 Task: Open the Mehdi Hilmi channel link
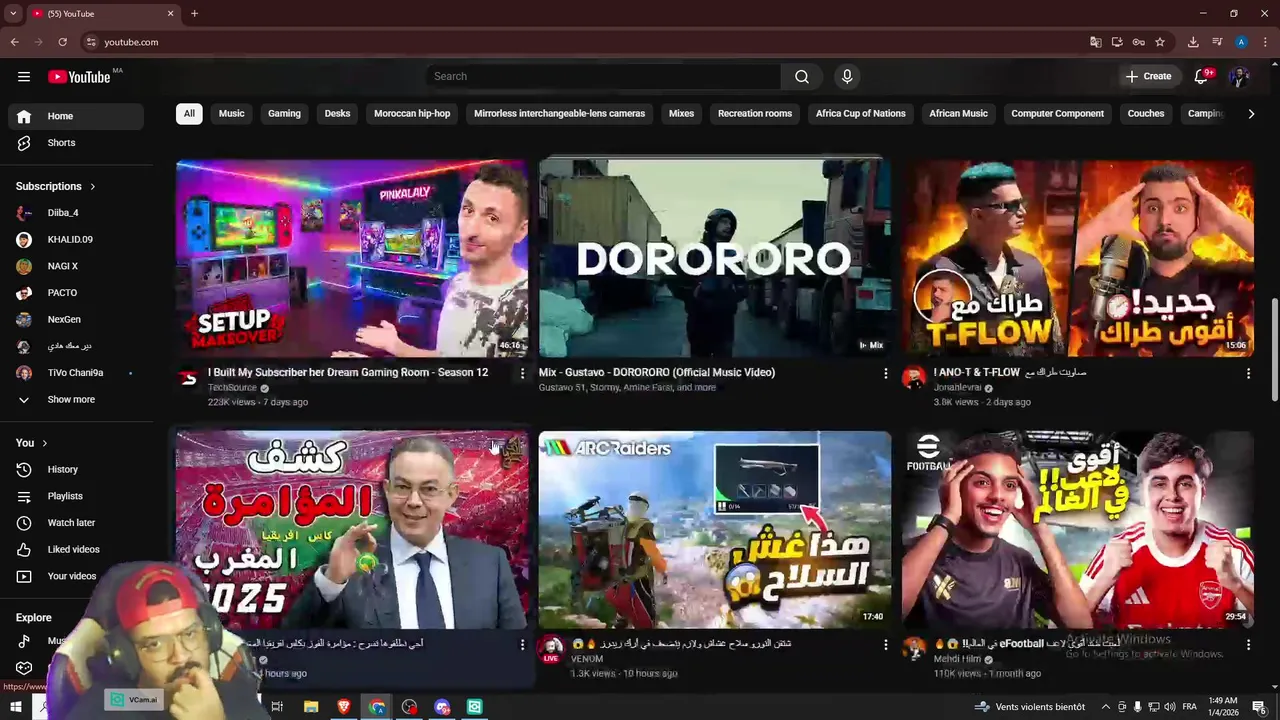click(x=958, y=660)
